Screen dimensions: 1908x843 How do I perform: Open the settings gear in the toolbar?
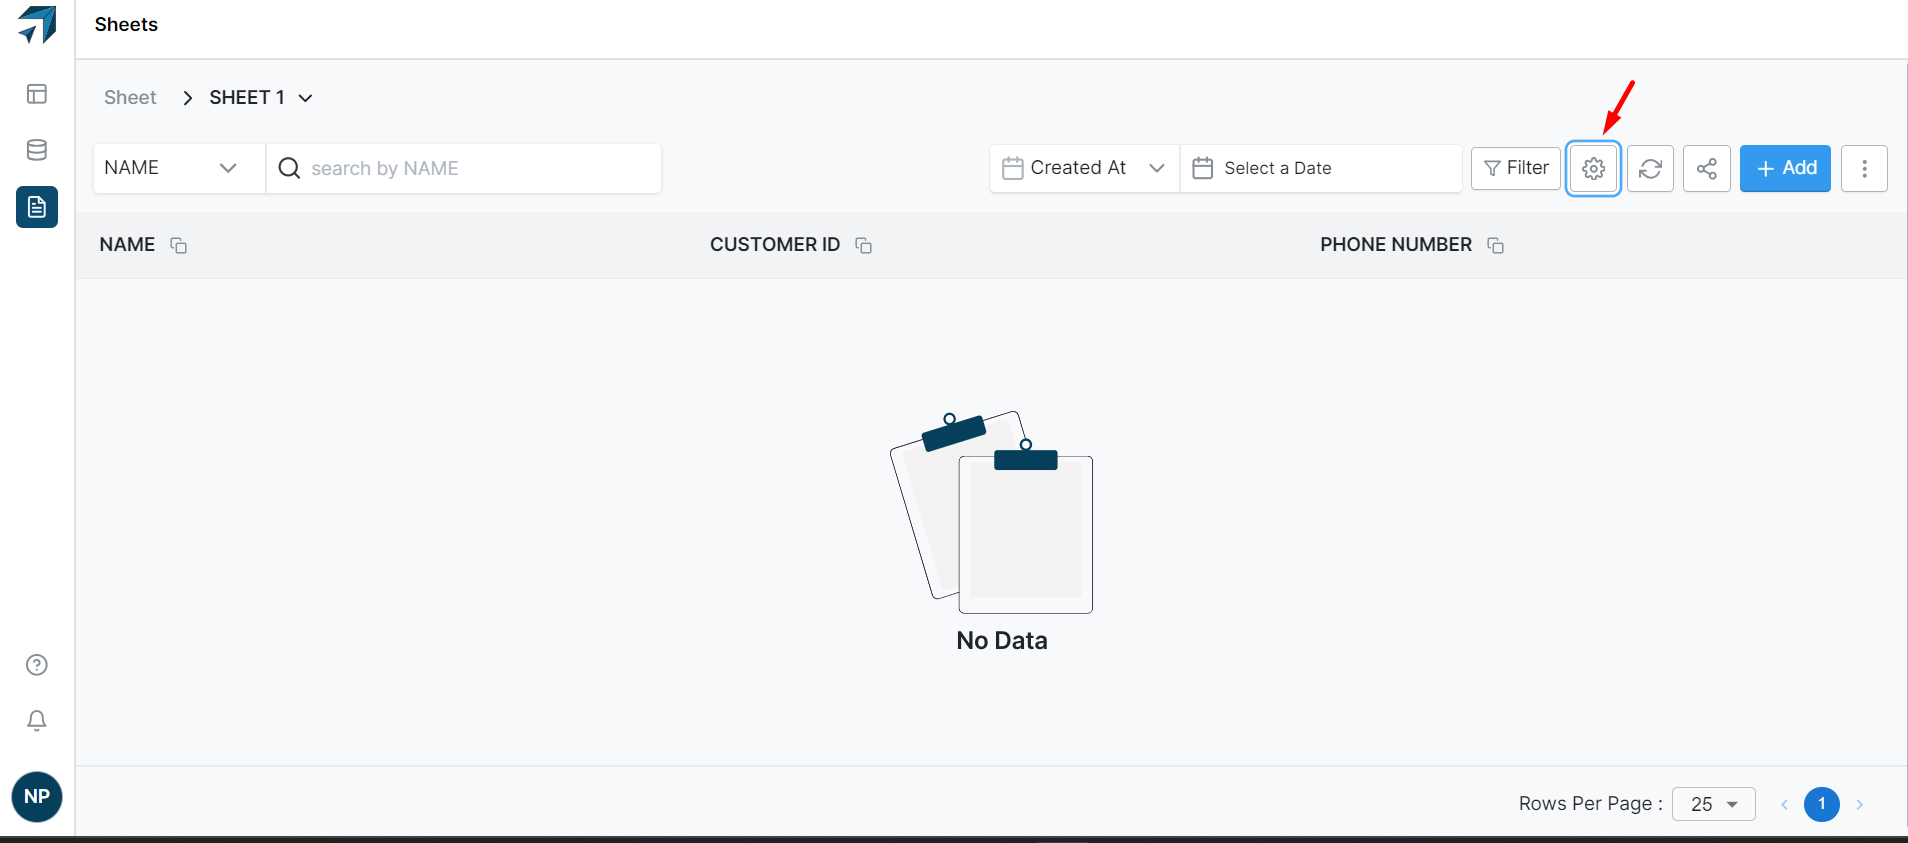tap(1593, 168)
